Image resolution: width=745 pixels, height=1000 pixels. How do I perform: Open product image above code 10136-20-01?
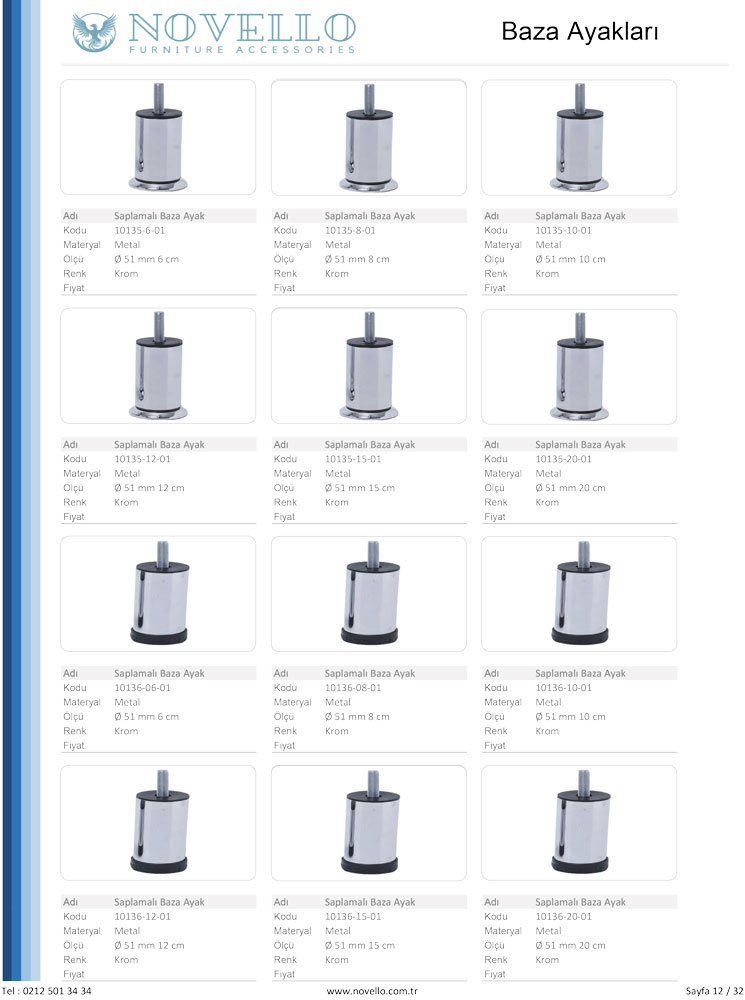579,823
